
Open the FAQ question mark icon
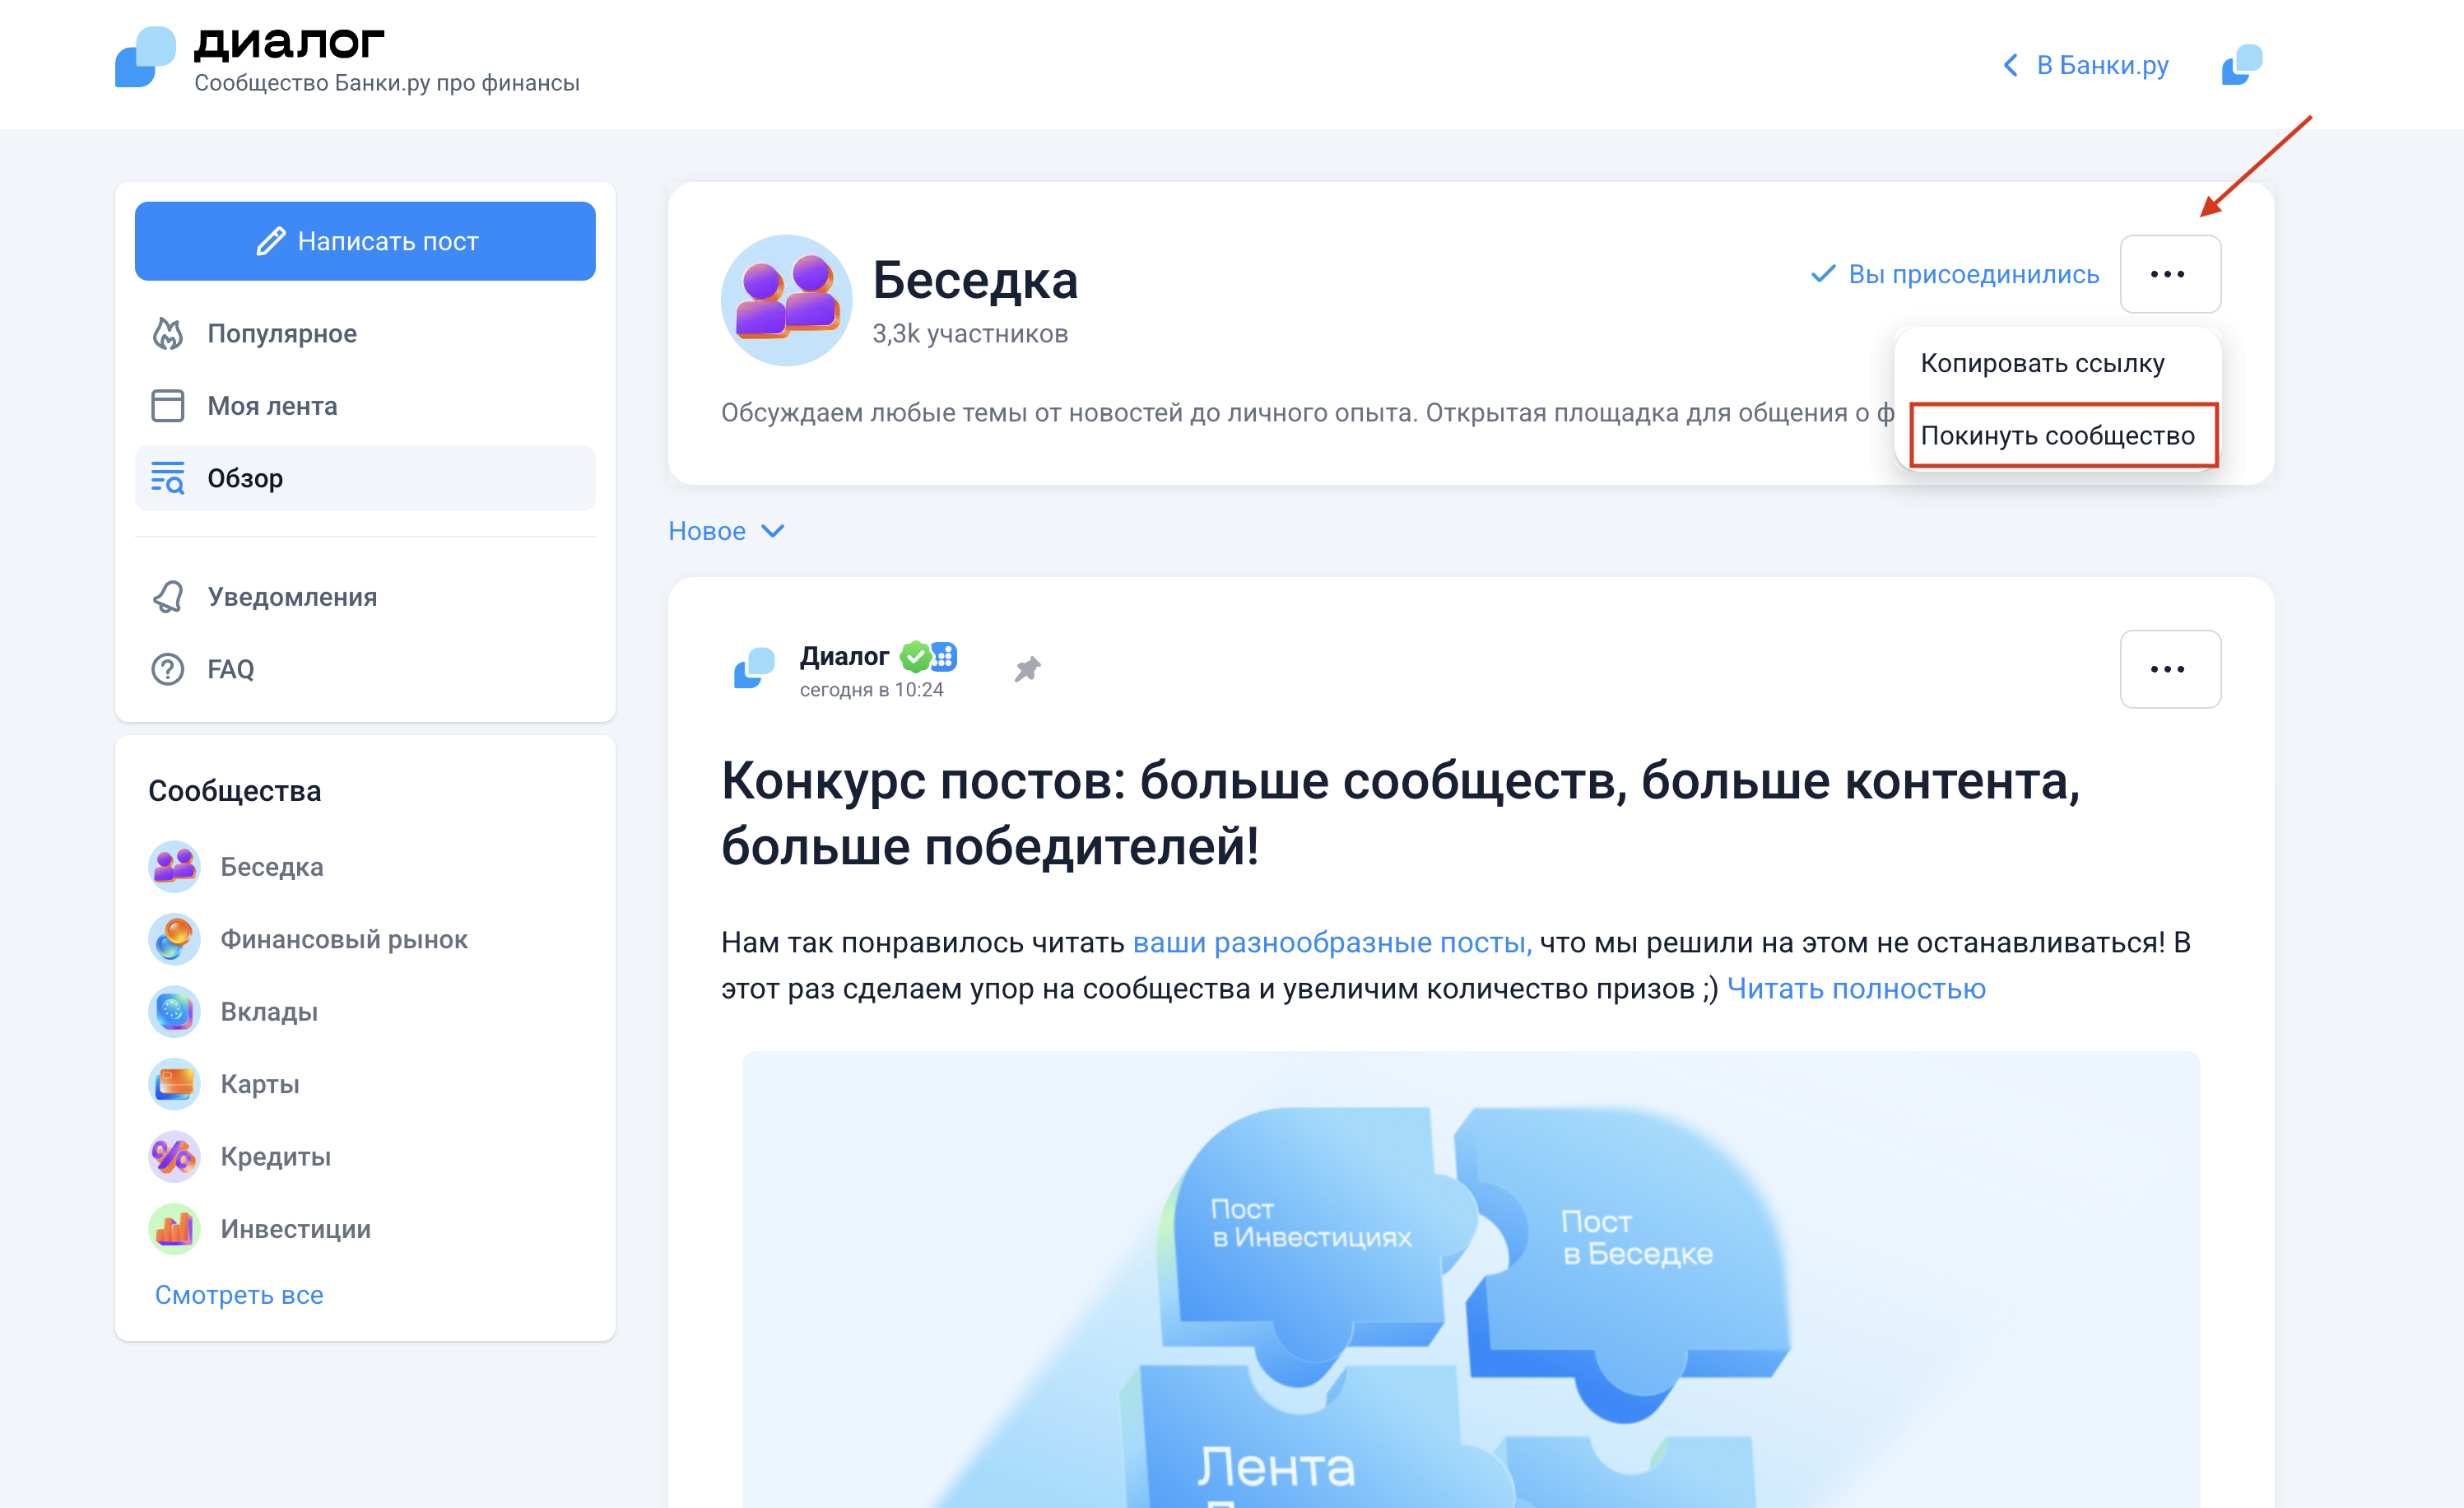pos(167,669)
